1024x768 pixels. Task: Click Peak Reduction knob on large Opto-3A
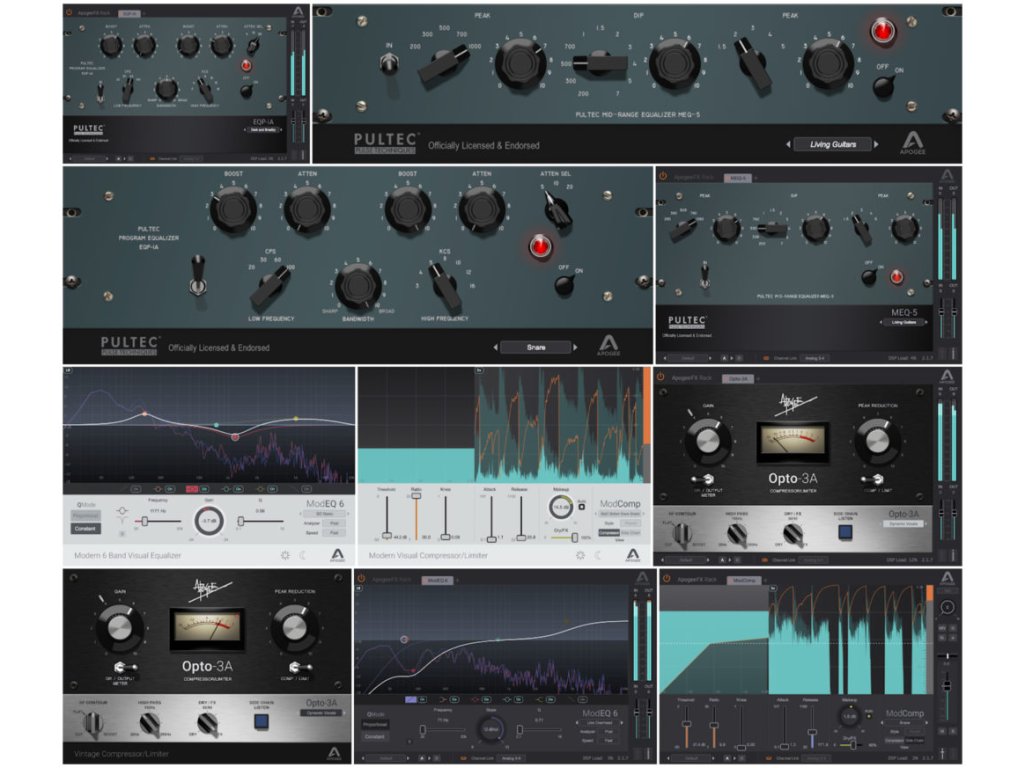[293, 628]
